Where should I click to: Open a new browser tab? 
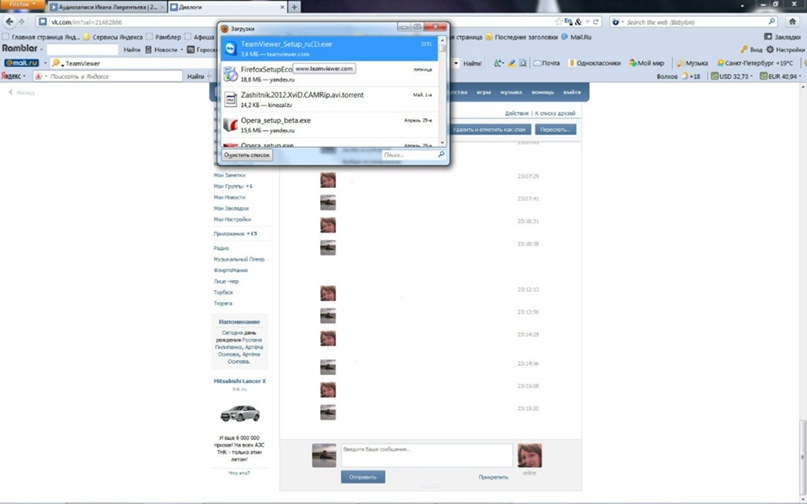294,7
